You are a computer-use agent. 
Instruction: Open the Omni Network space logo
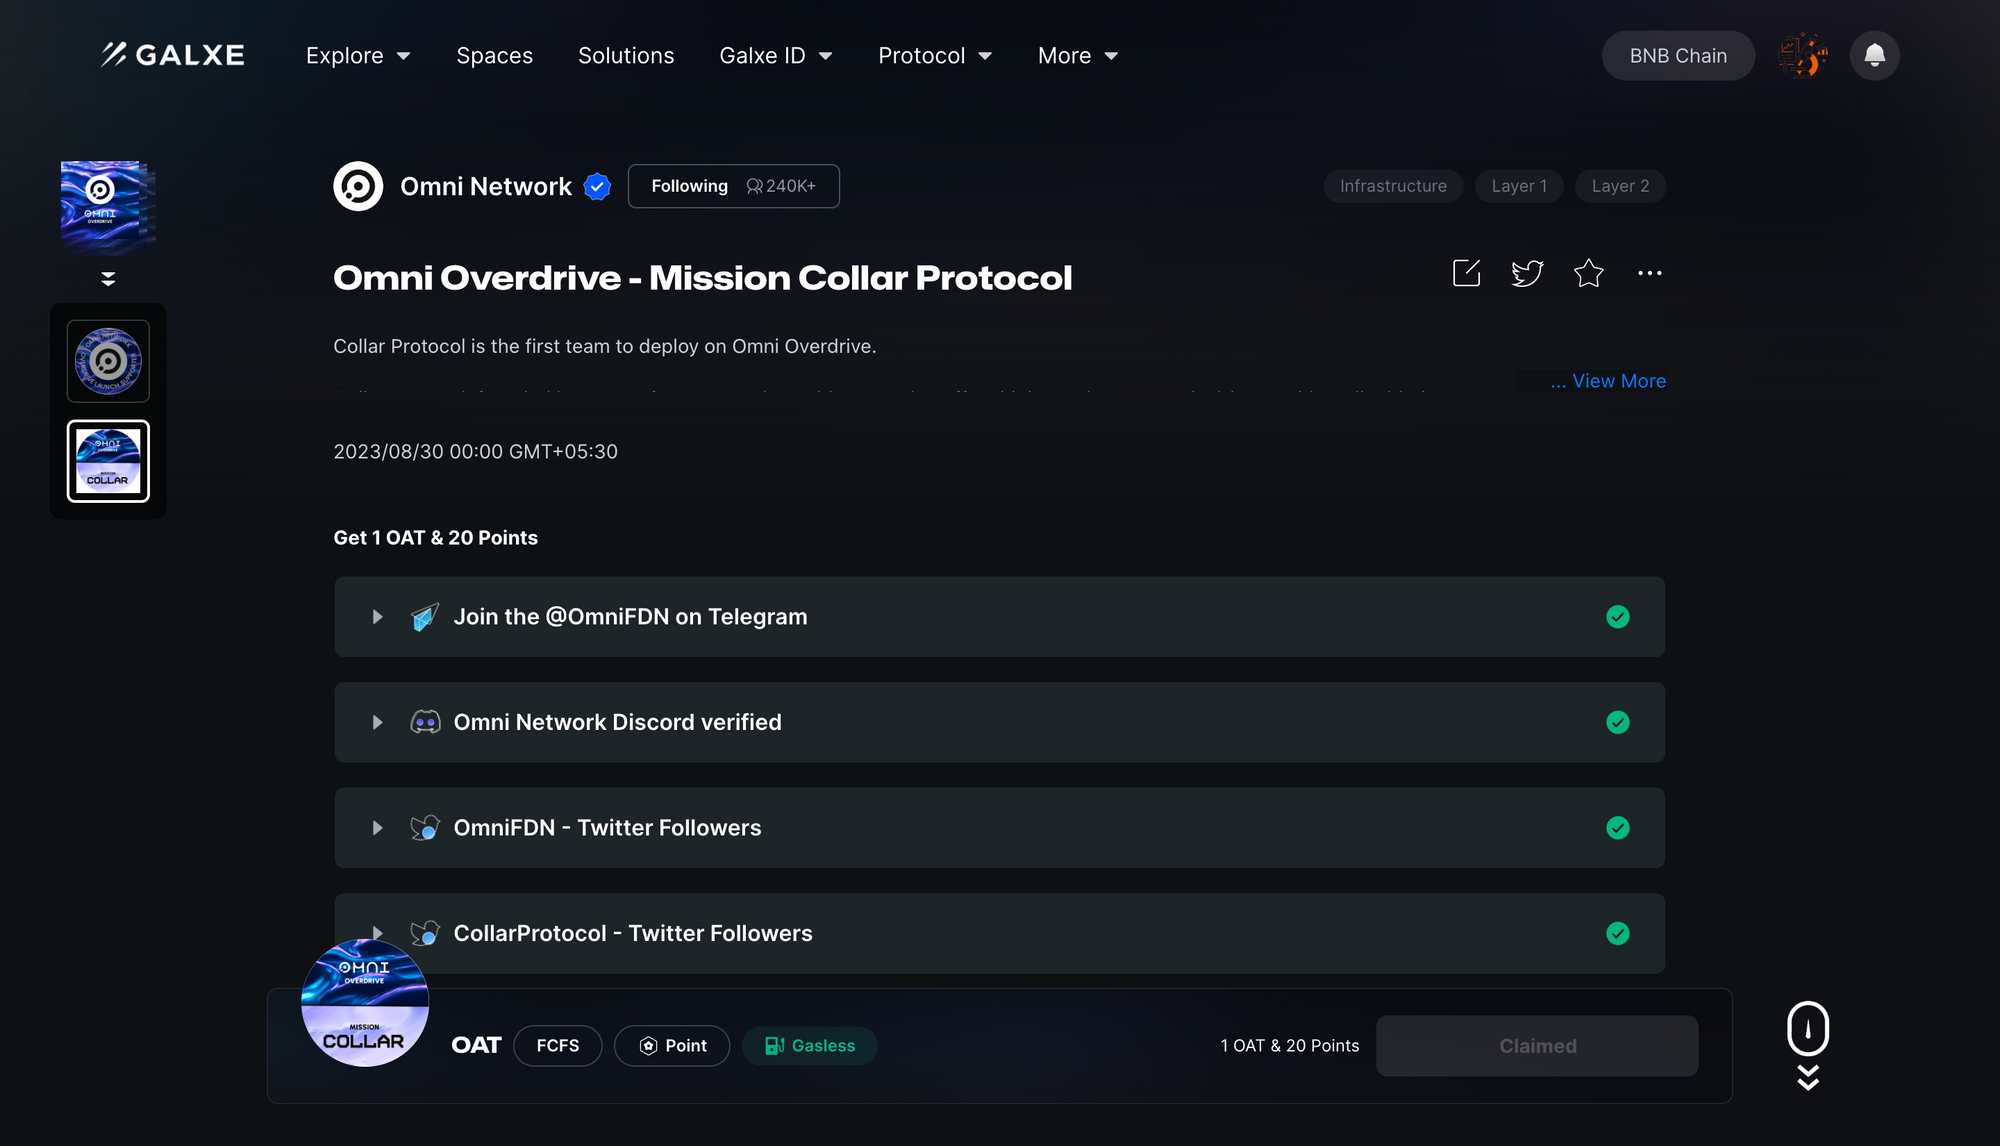pyautogui.click(x=358, y=186)
